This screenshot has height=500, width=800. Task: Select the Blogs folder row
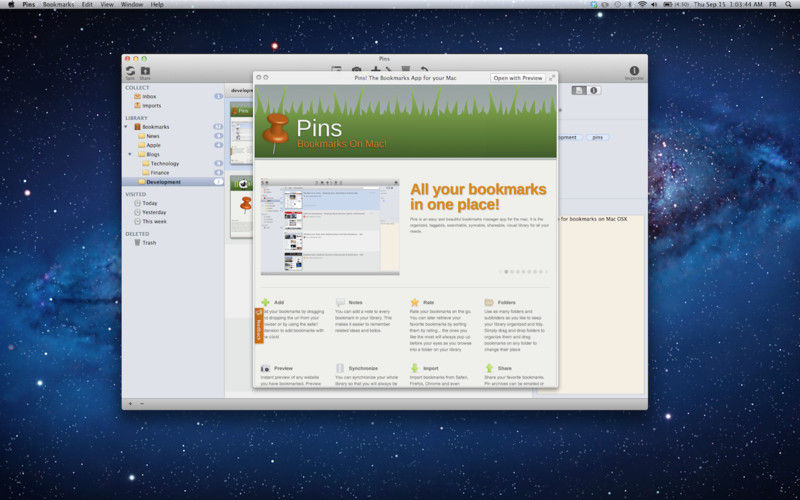tap(173, 154)
